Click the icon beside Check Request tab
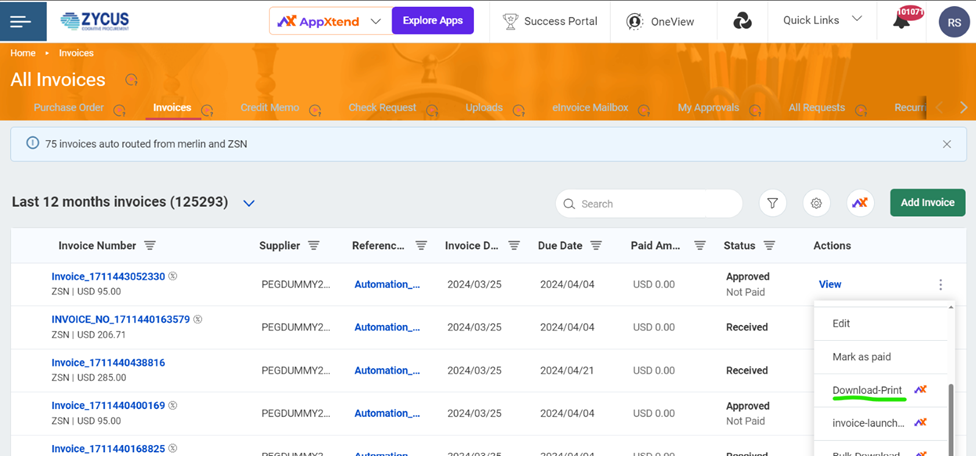Viewport: 976px width, 456px height. [432, 111]
